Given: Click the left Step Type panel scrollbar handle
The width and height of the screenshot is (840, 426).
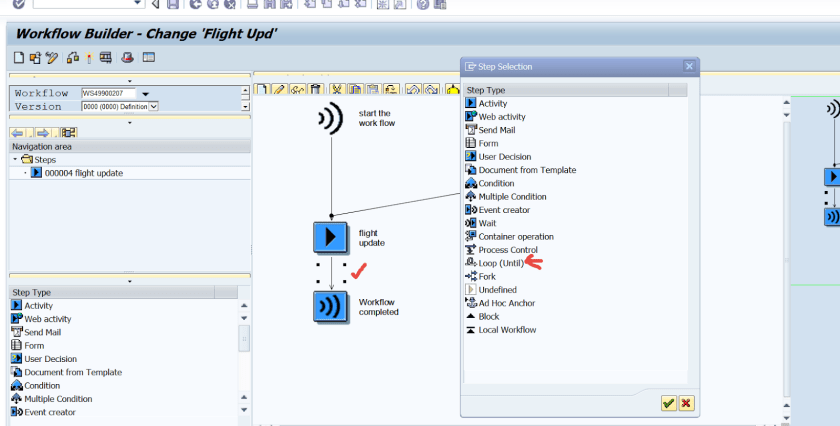Looking at the screenshot, I should (x=244, y=338).
